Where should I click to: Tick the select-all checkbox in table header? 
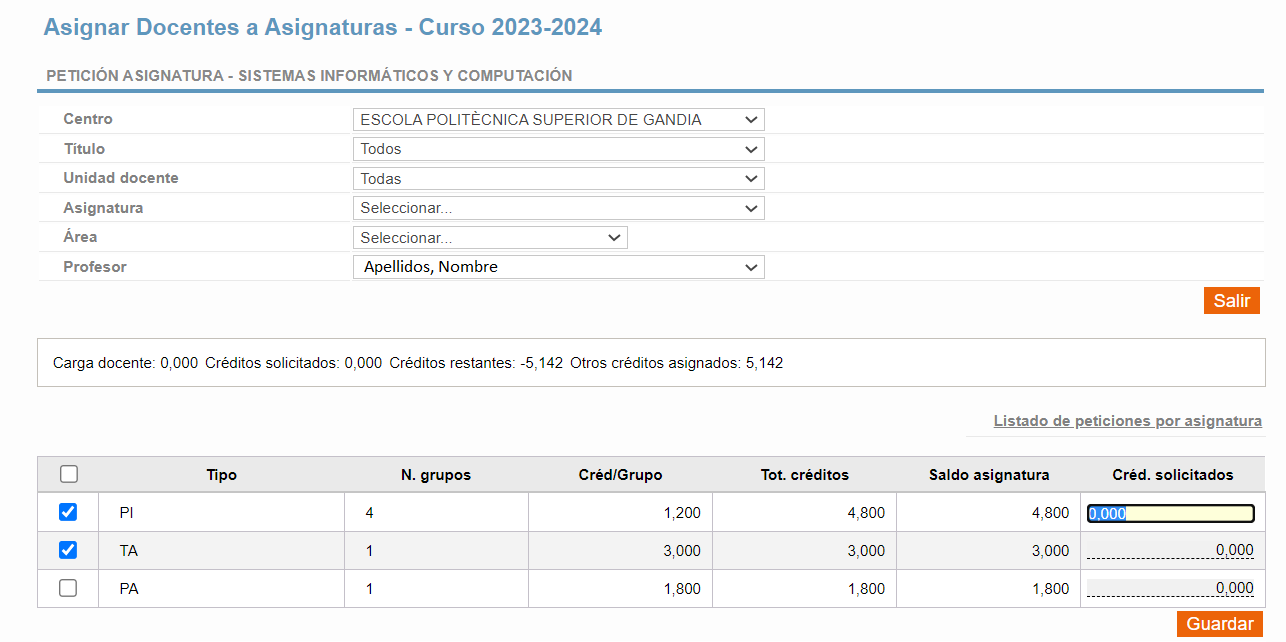(x=69, y=474)
